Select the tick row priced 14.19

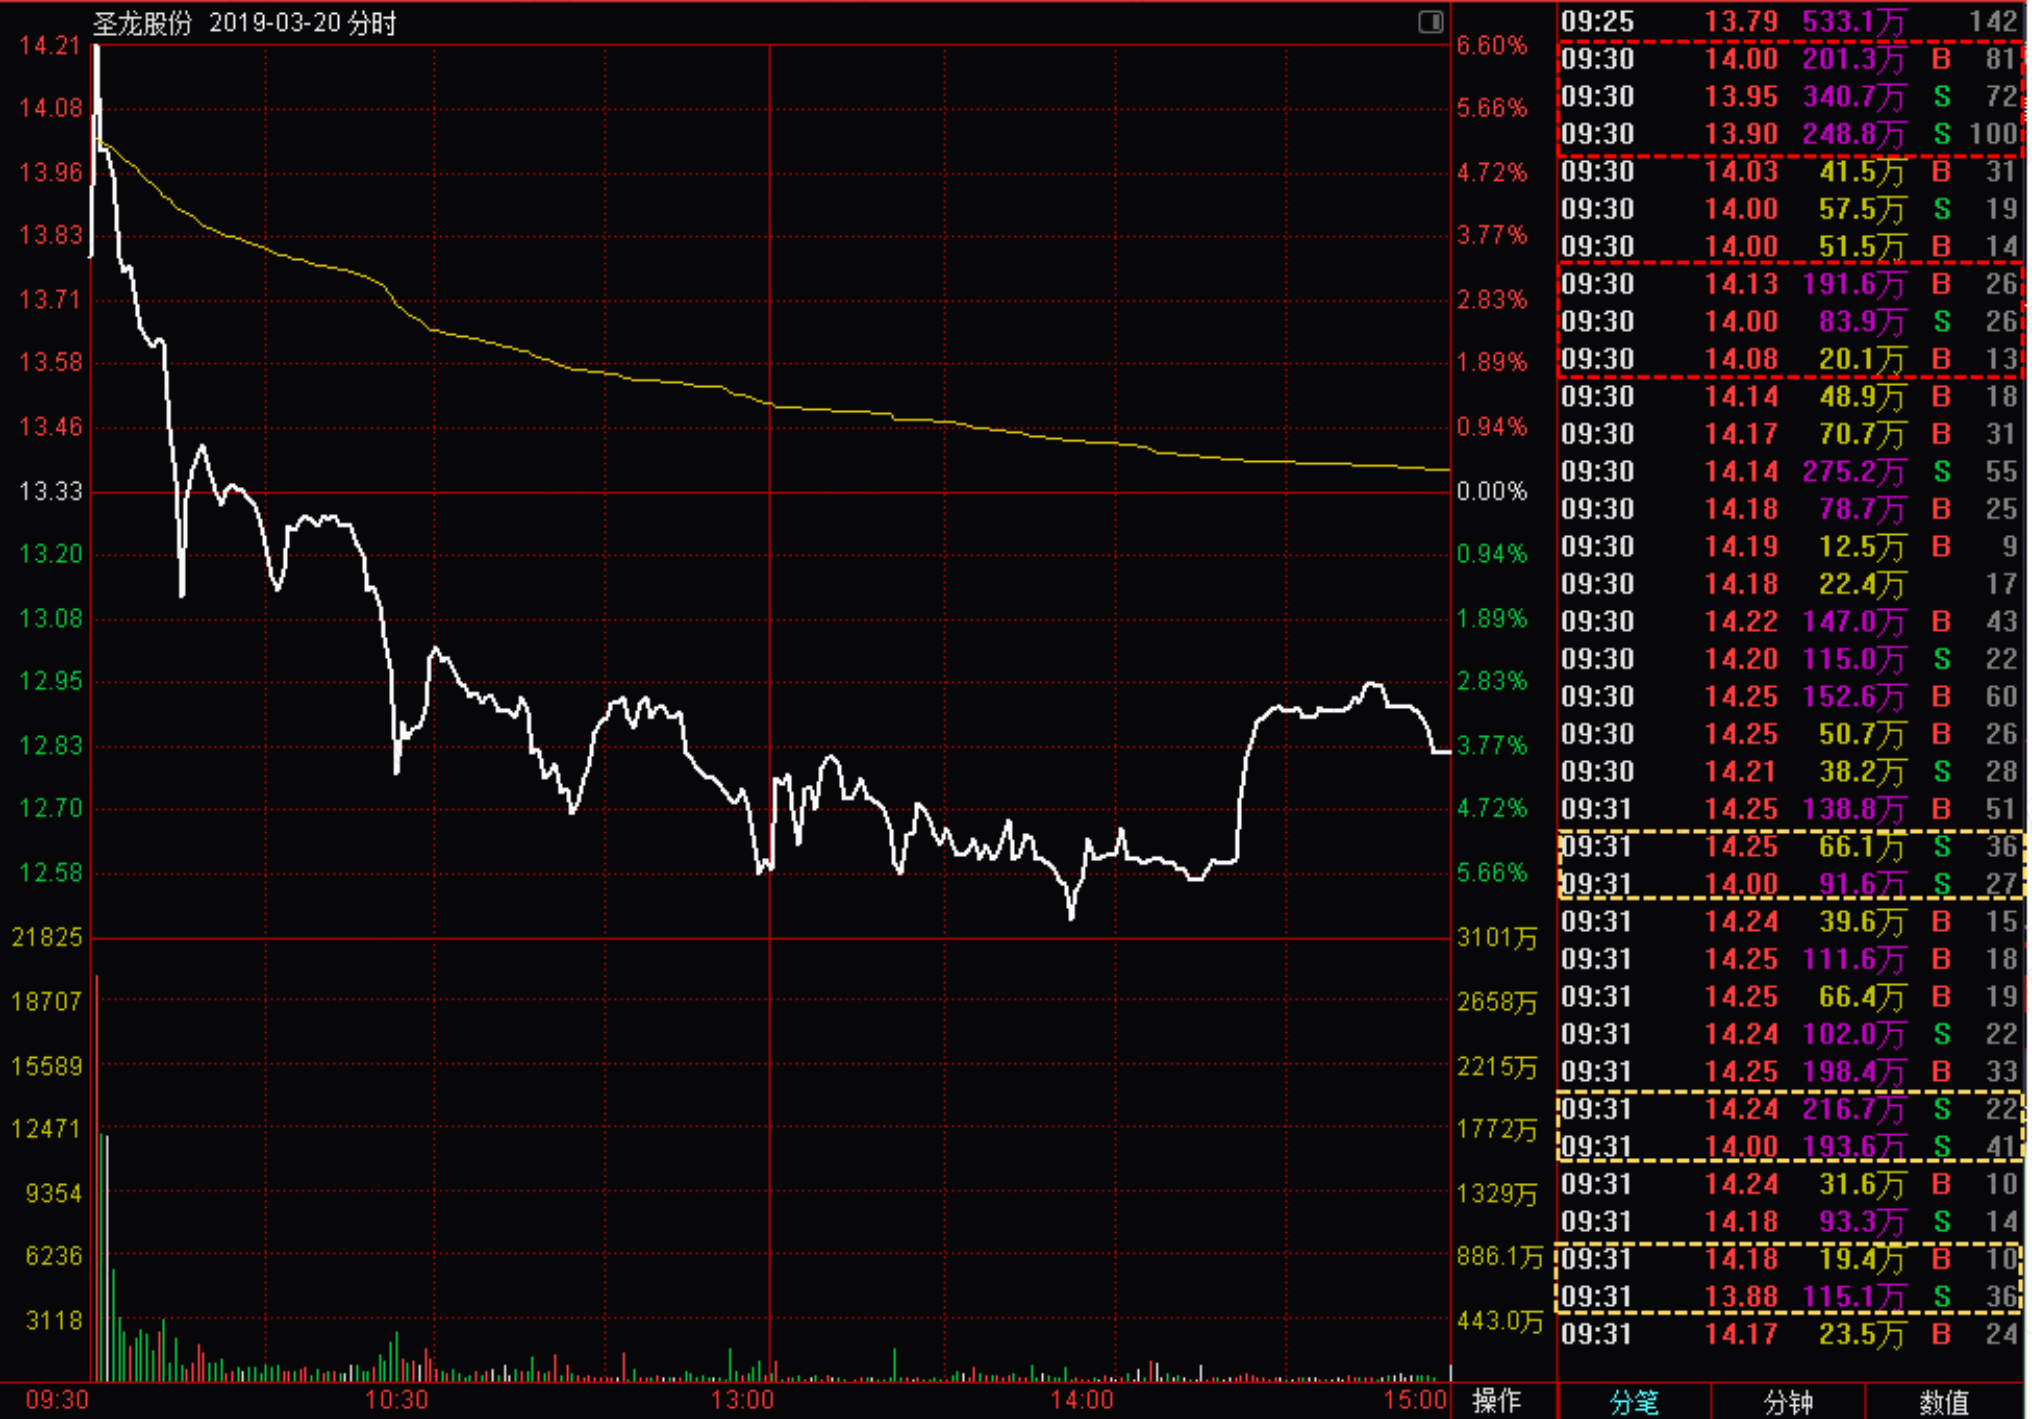(1790, 547)
